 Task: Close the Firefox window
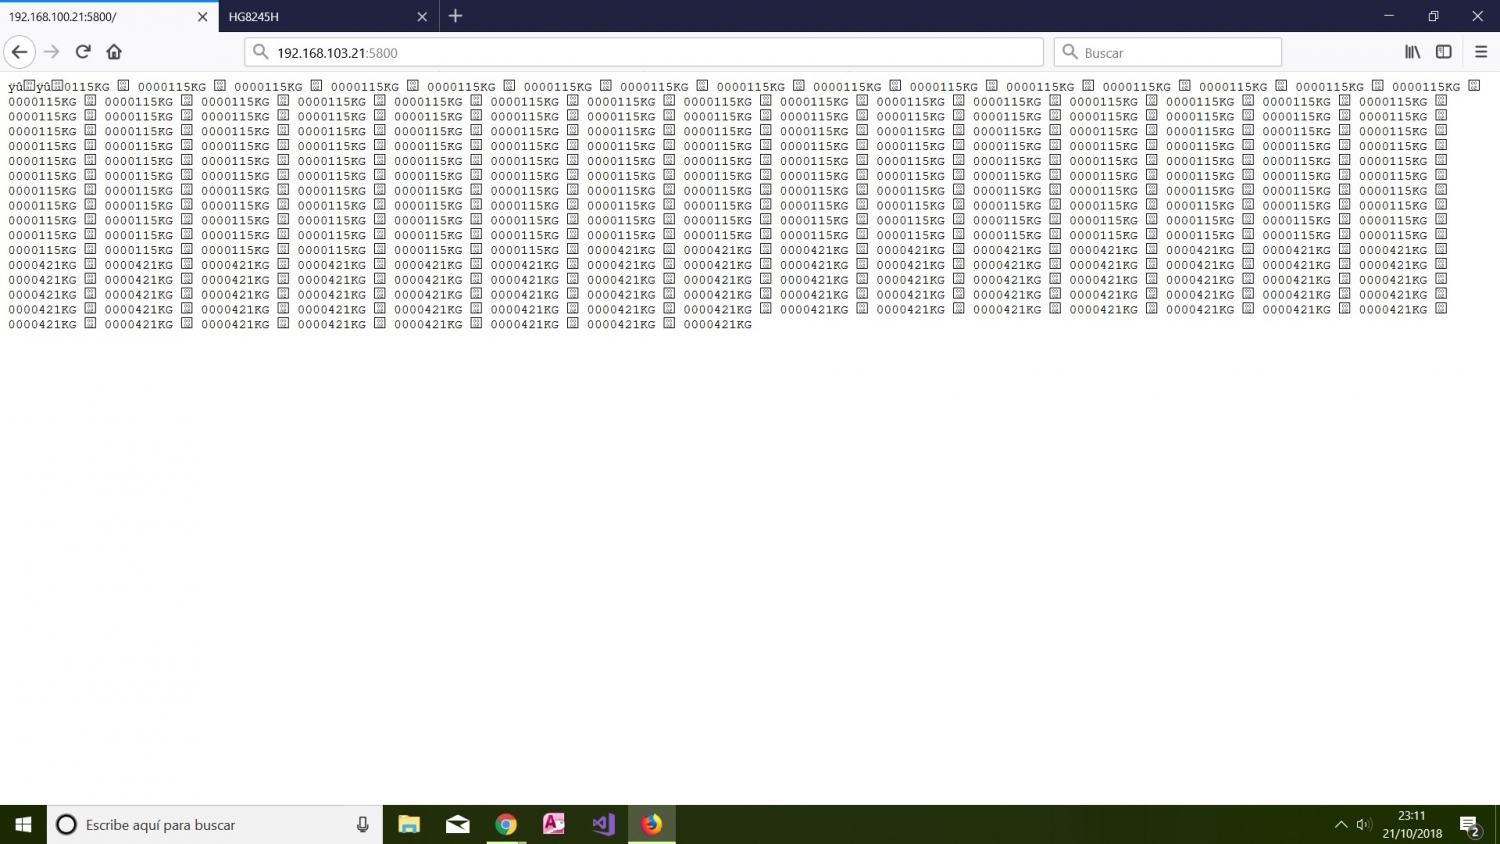pyautogui.click(x=1477, y=16)
